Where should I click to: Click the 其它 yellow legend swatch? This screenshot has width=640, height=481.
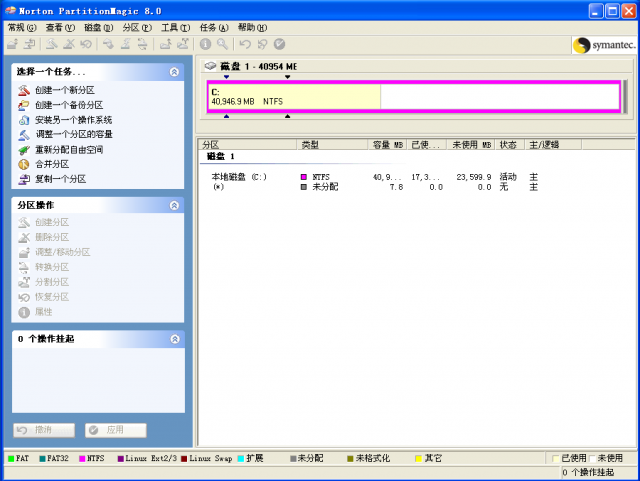418,459
